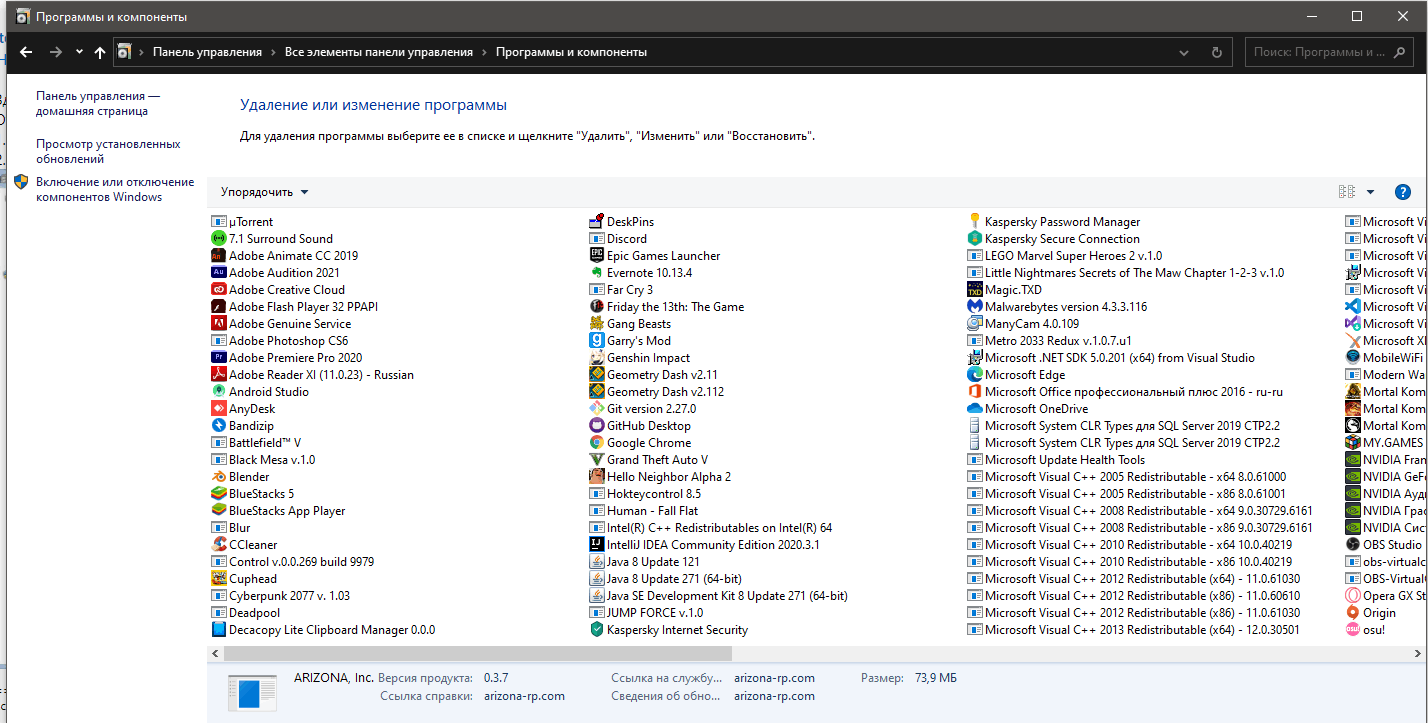The width and height of the screenshot is (1428, 723).
Task: Select Adobe Photoshop CS6 entry
Action: point(280,341)
